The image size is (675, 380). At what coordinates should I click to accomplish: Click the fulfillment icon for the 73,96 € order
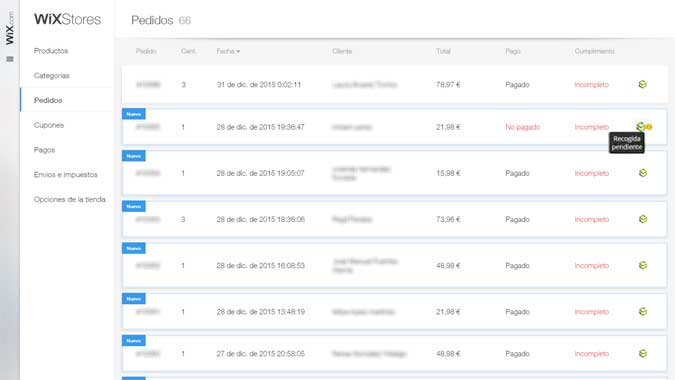pos(643,219)
